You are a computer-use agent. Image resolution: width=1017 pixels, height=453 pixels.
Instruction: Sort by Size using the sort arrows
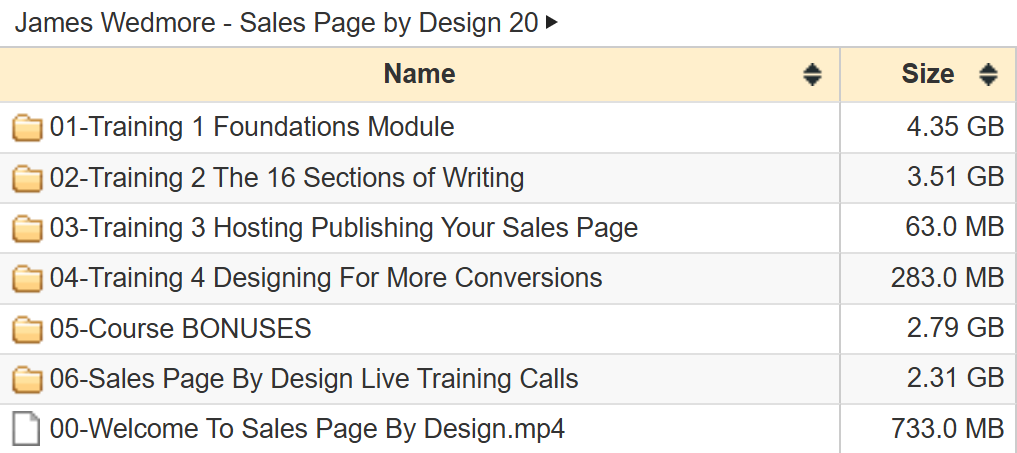click(x=988, y=75)
